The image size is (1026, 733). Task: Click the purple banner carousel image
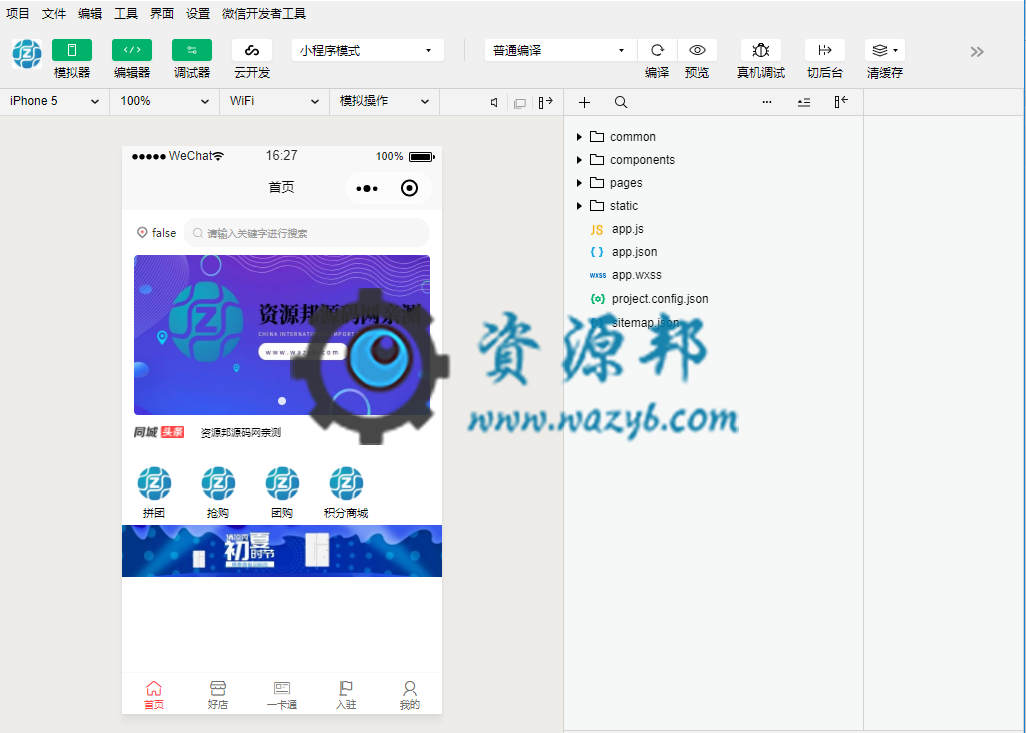point(282,334)
